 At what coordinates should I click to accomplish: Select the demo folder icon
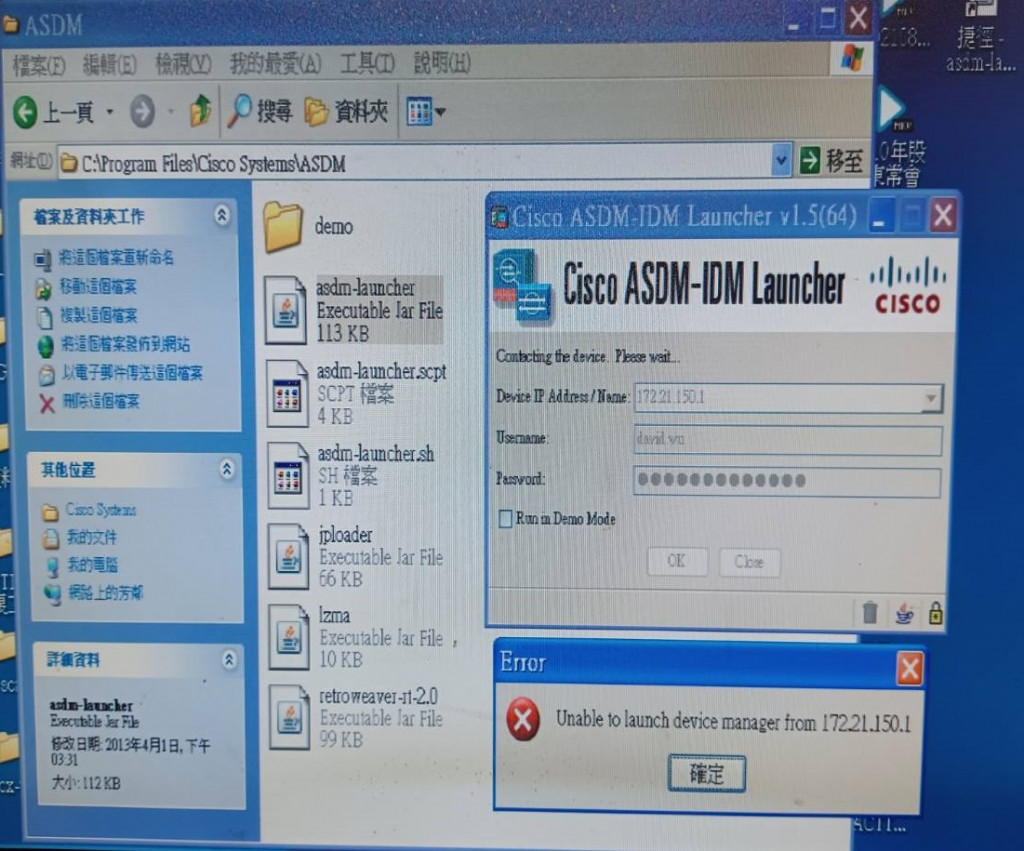coord(283,227)
